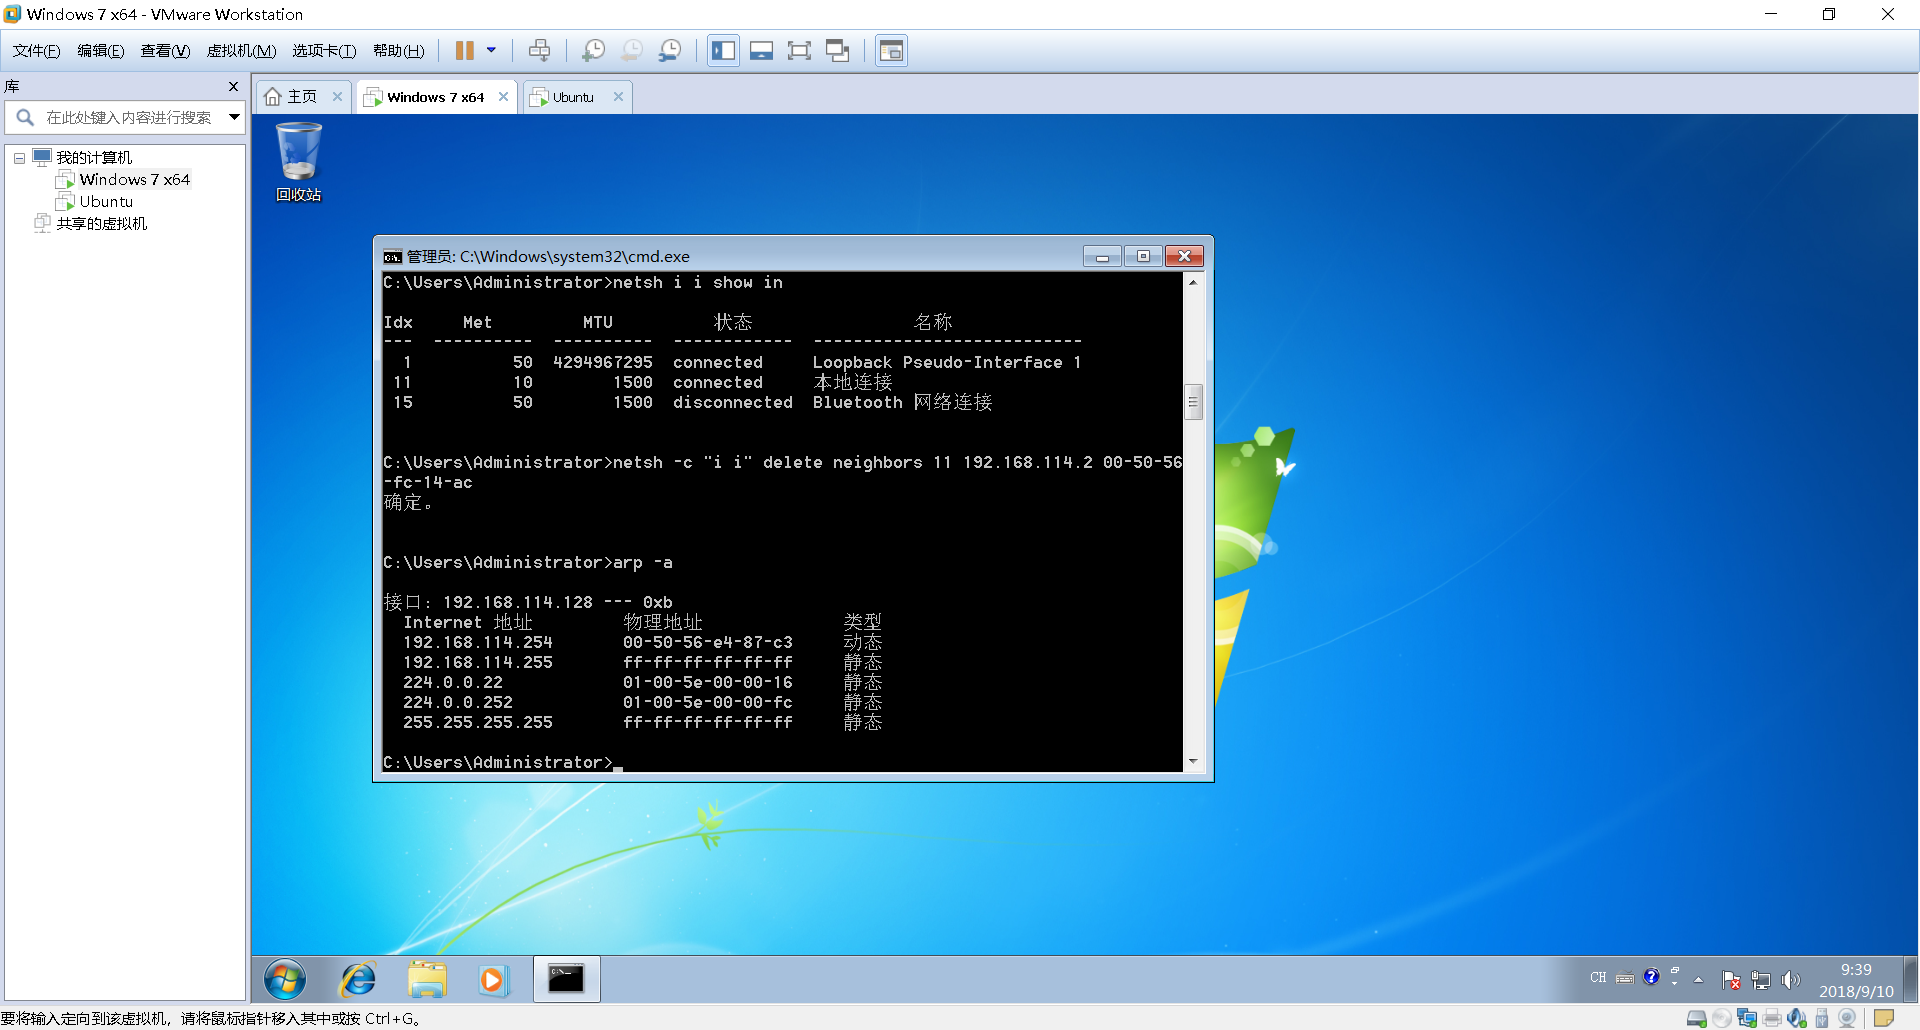Collapse the 我的计算机 tree node
1920x1030 pixels.
(x=19, y=158)
